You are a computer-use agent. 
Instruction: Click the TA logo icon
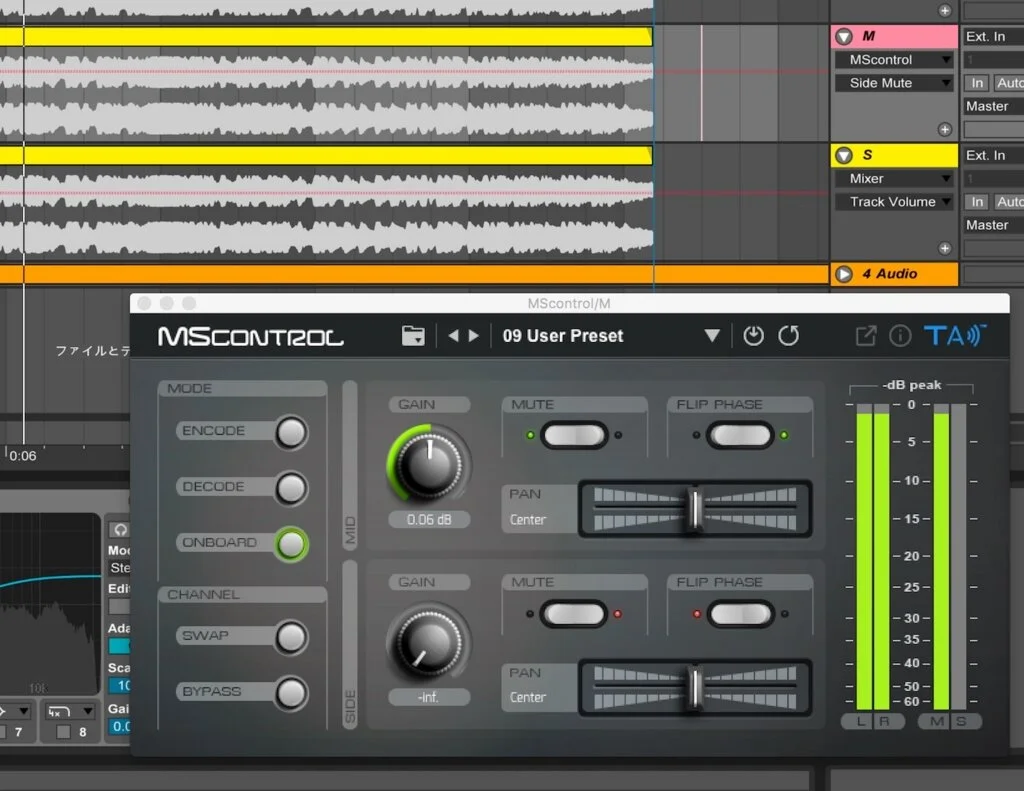(x=955, y=336)
